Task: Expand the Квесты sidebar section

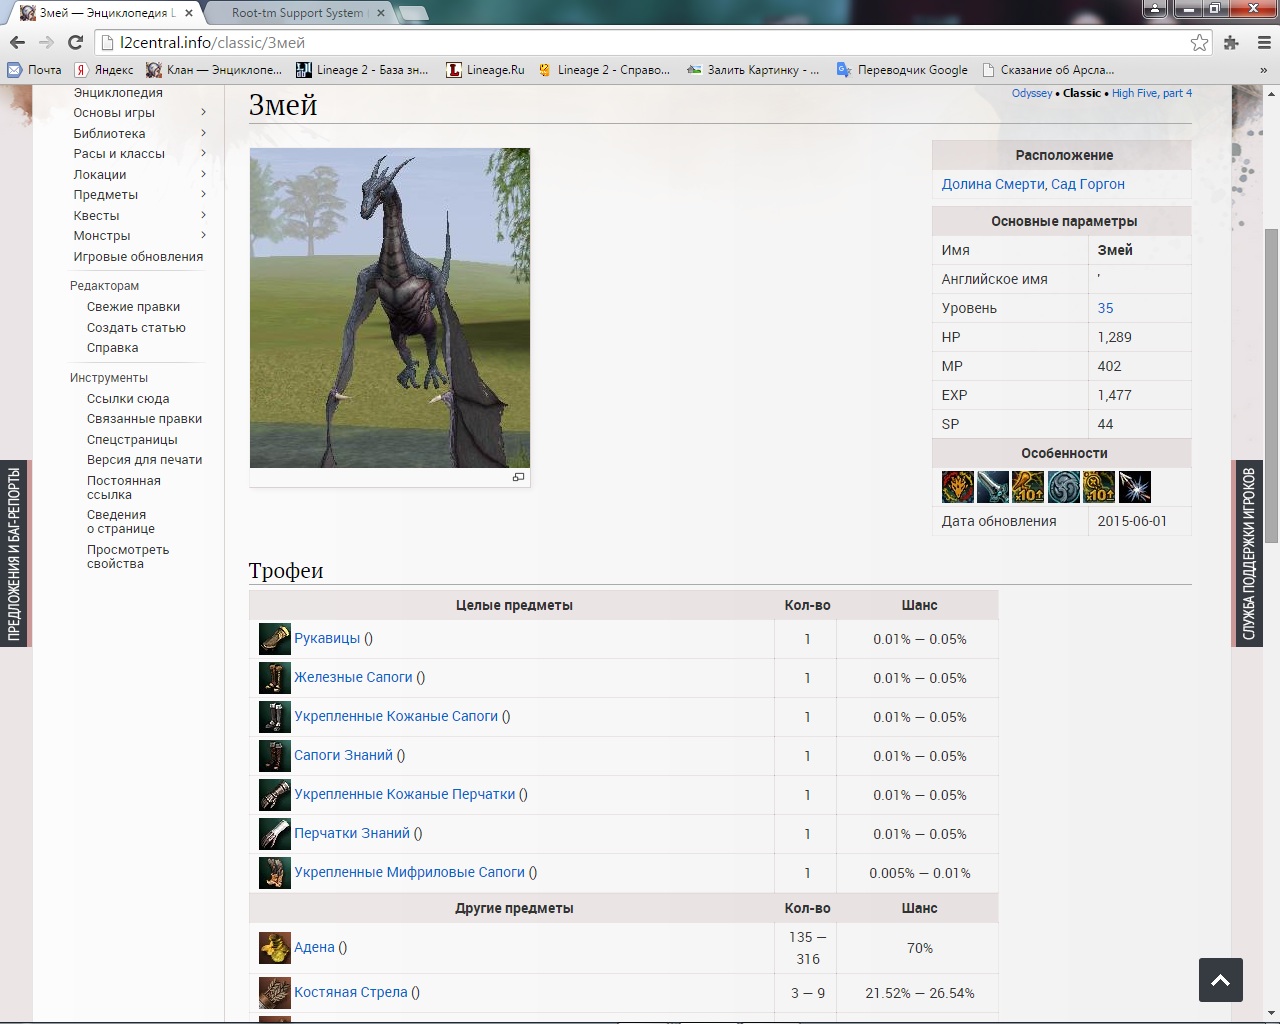Action: [203, 215]
